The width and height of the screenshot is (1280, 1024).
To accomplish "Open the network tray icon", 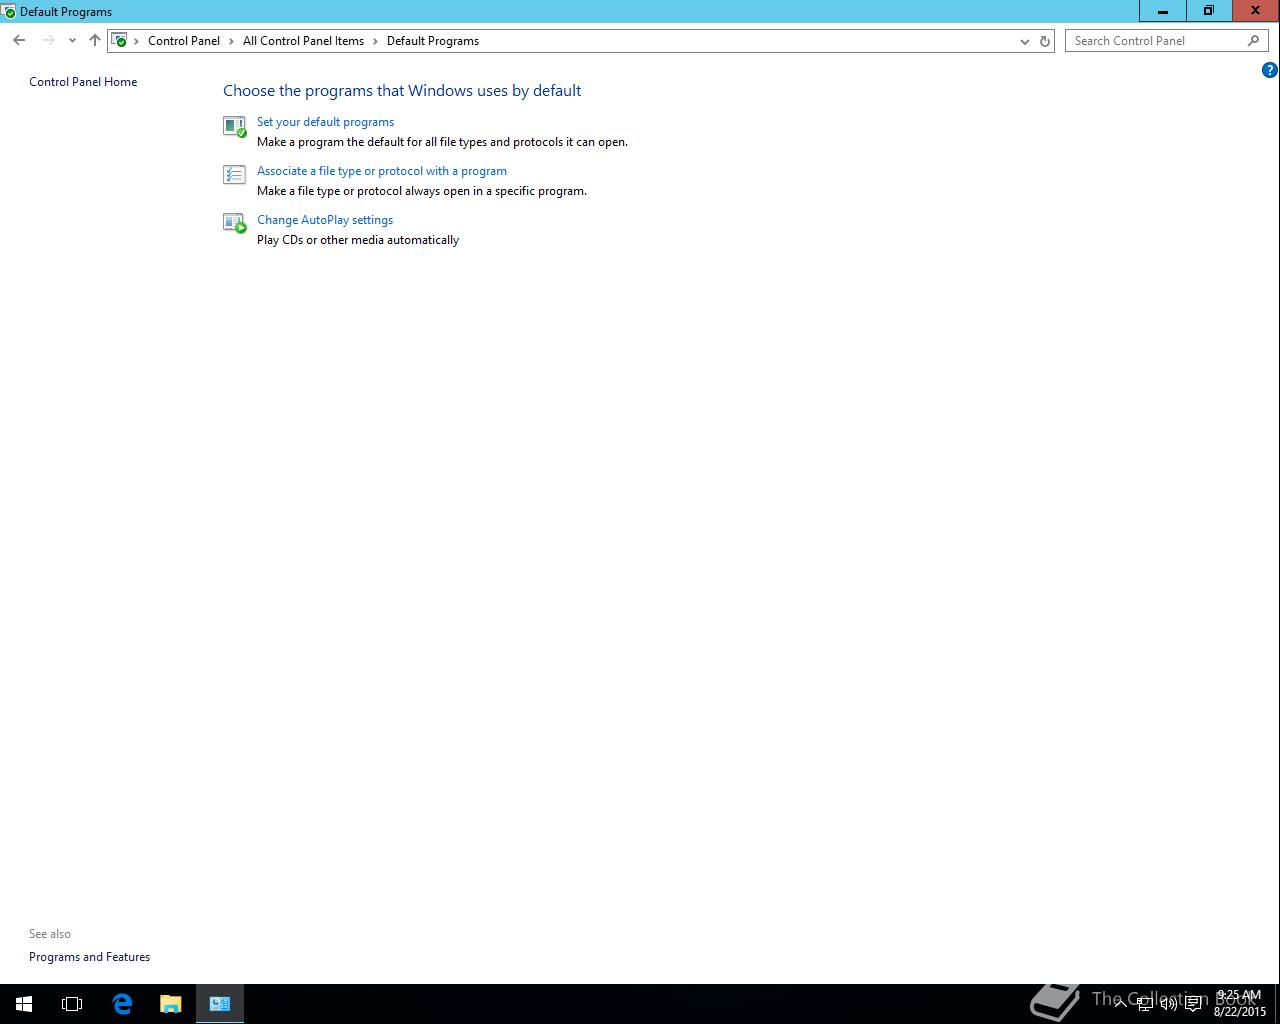I will 1144,1004.
